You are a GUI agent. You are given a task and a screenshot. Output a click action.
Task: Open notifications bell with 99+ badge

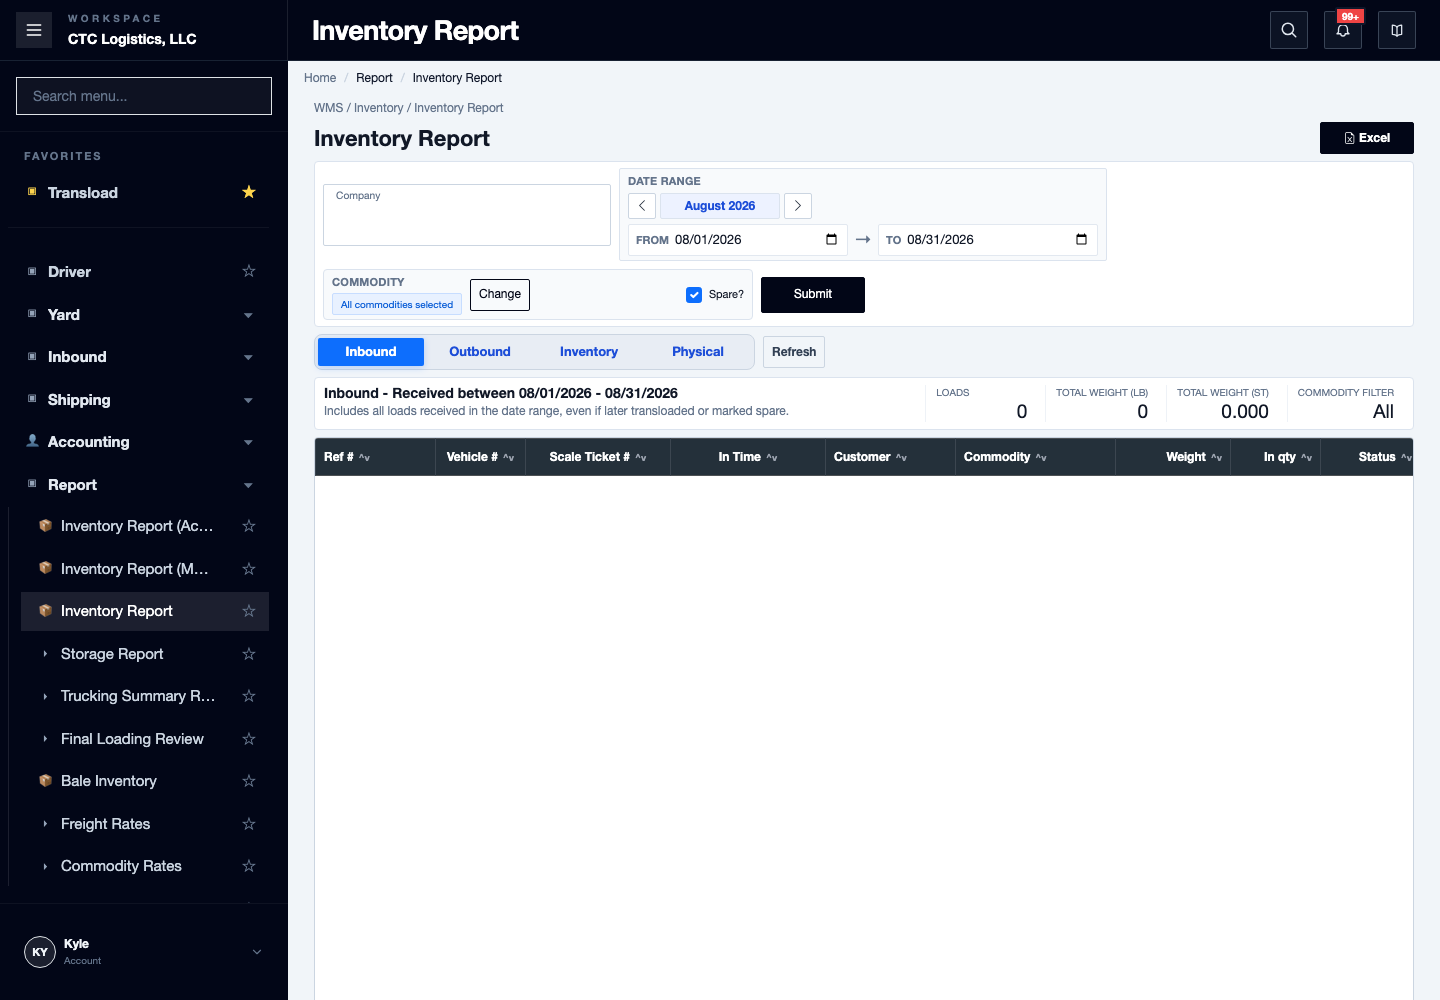coord(1343,30)
